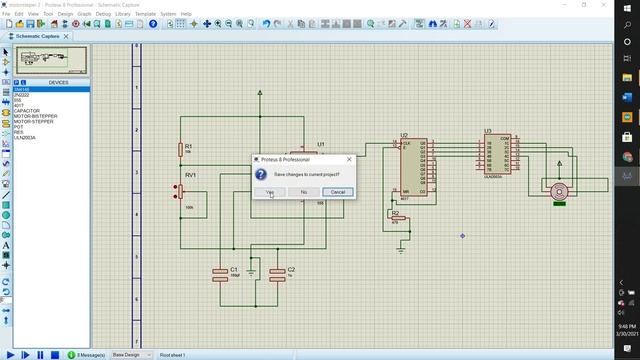Image resolution: width=640 pixels, height=360 pixels.
Task: Click the L library manage button
Action: (x=23, y=82)
